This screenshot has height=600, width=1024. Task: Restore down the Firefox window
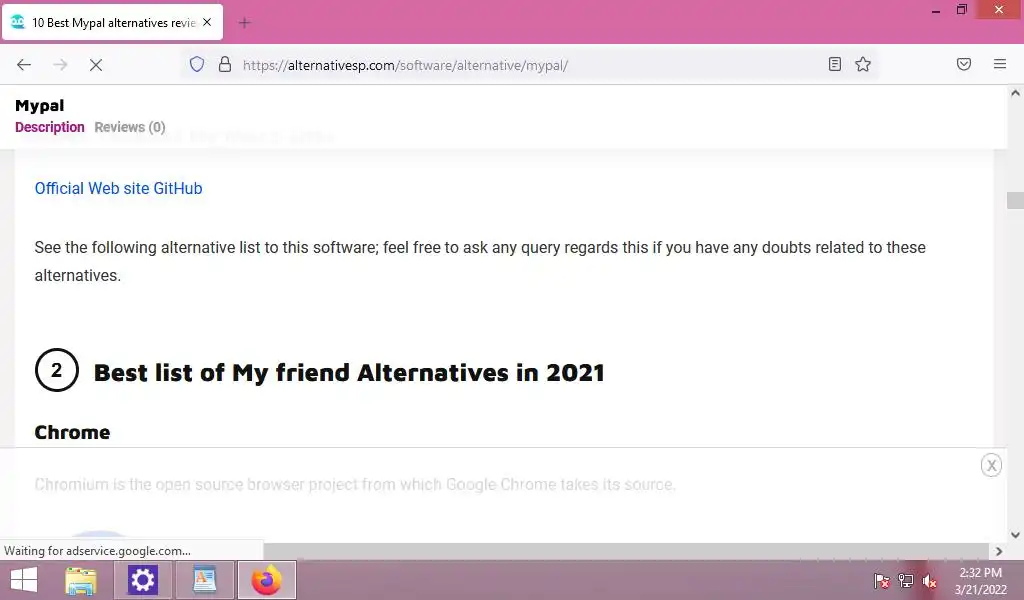[x=962, y=10]
